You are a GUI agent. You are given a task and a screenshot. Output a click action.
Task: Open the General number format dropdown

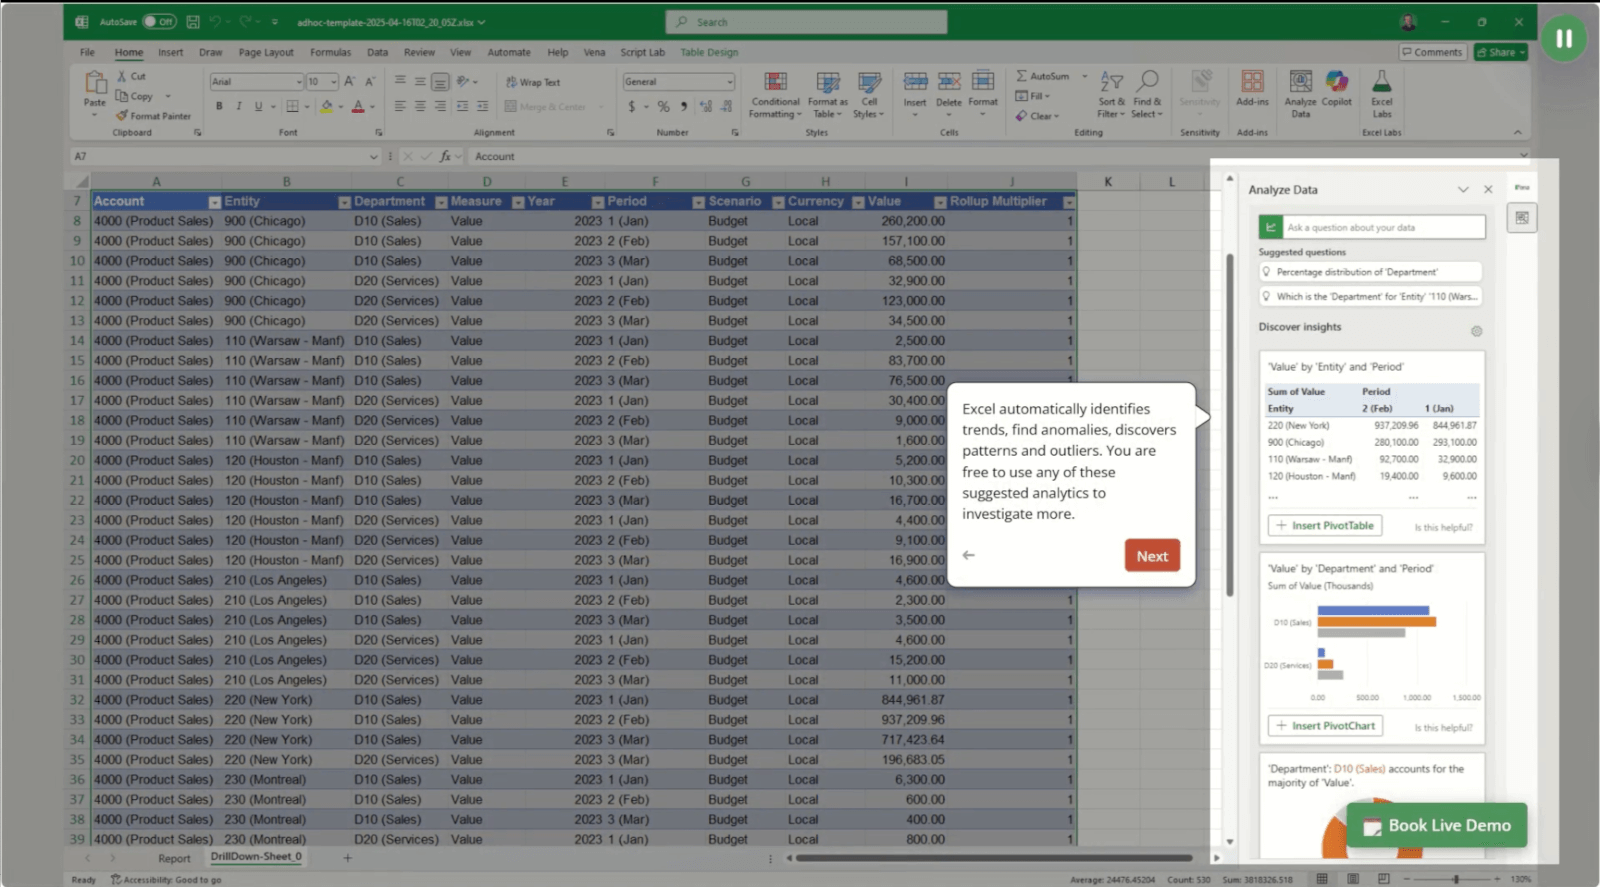coord(729,82)
